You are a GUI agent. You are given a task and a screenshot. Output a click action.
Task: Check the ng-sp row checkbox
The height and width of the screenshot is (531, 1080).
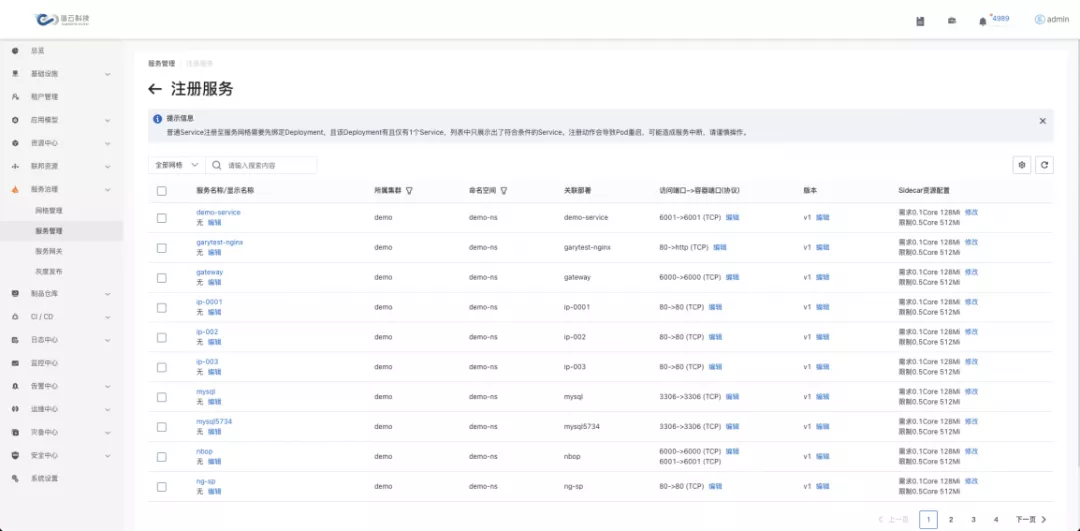[162, 486]
